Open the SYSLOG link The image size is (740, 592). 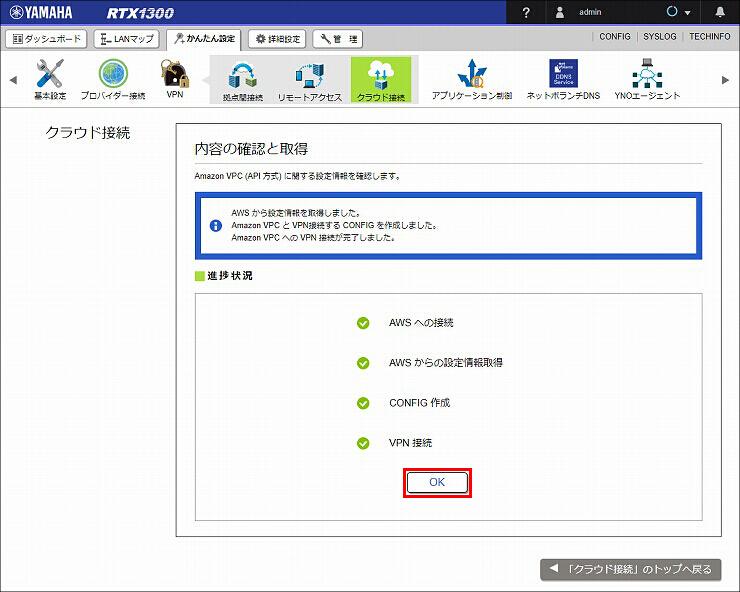coord(660,36)
